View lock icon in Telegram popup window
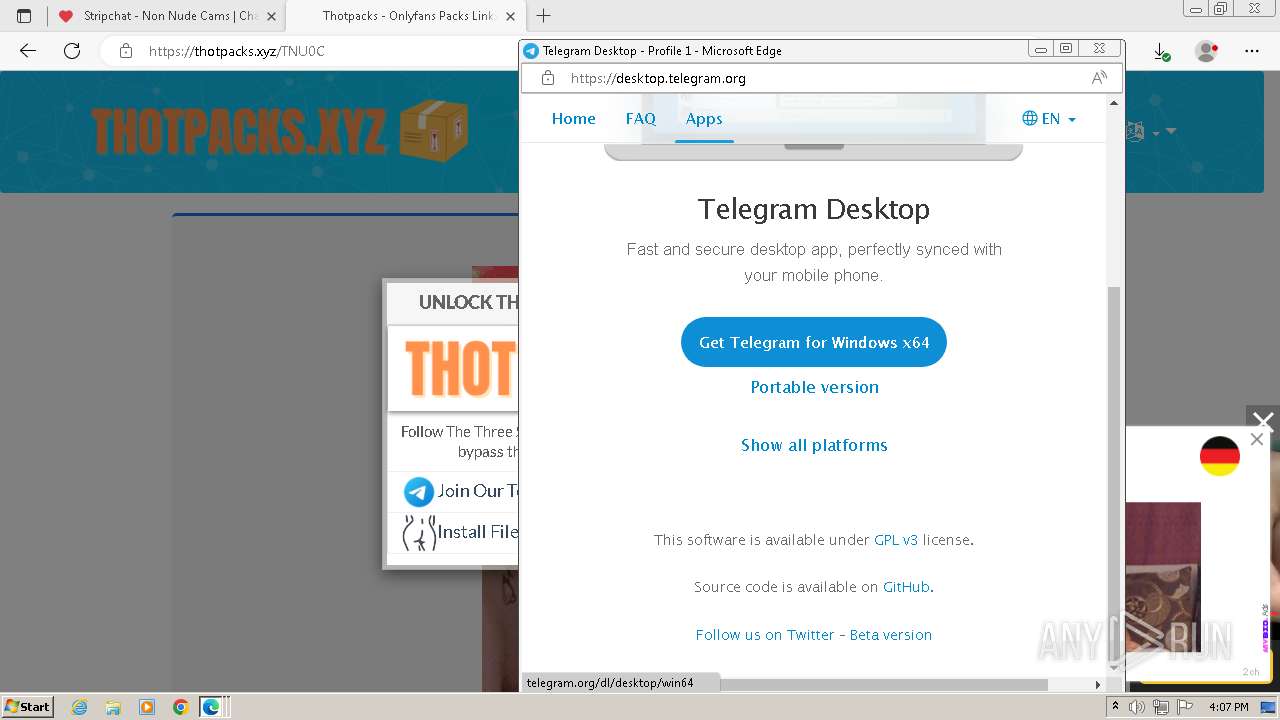The image size is (1280, 720). pos(548,78)
